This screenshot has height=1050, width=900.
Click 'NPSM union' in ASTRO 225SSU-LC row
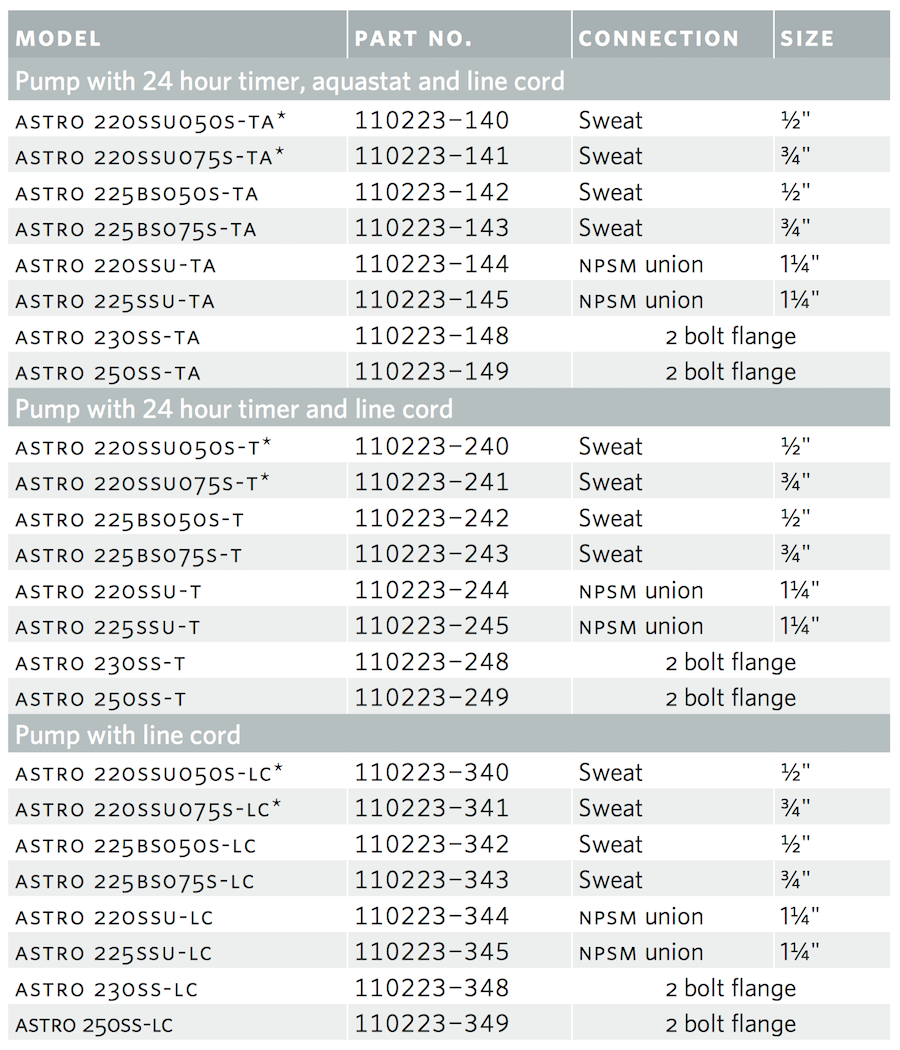coord(641,952)
